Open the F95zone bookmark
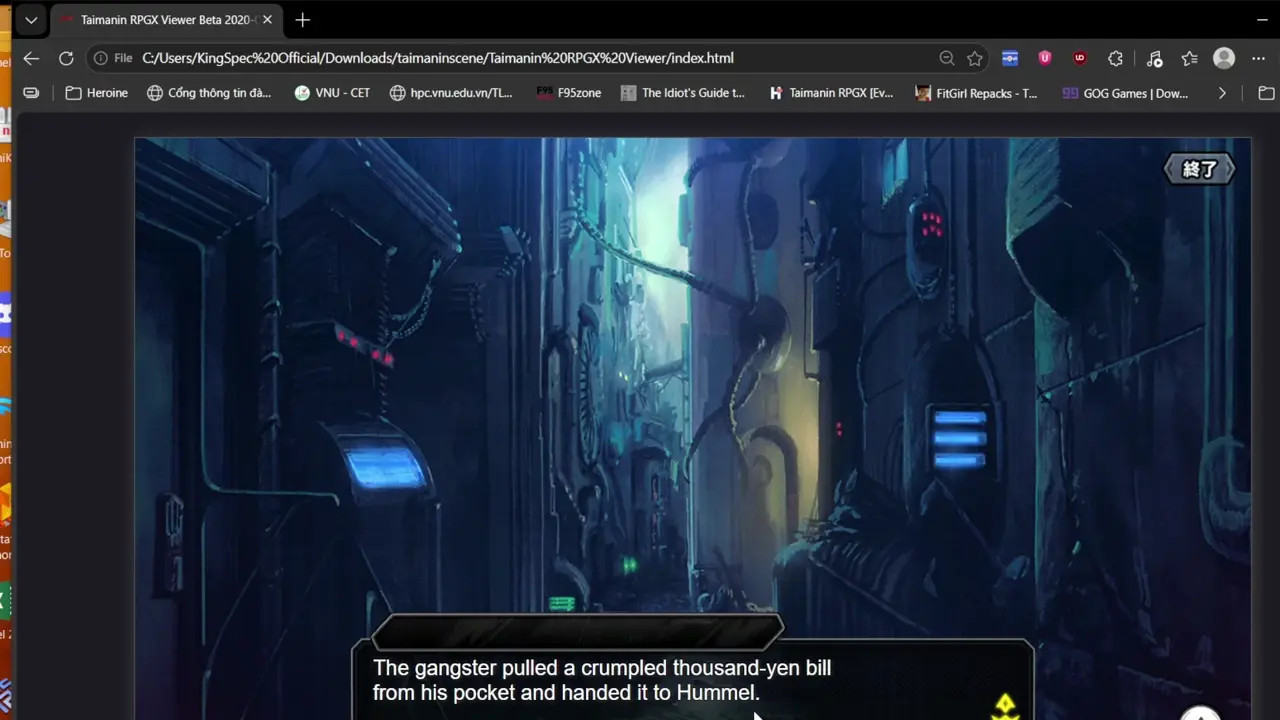 569,93
